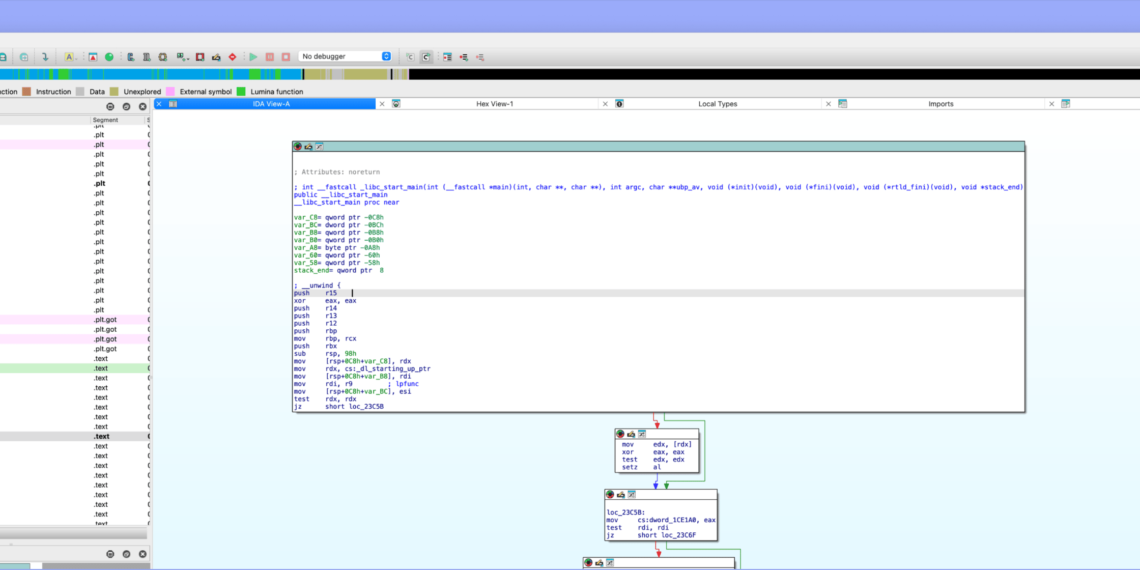1140x570 pixels.
Task: Close the IDA View-A tab
Action: [159, 104]
